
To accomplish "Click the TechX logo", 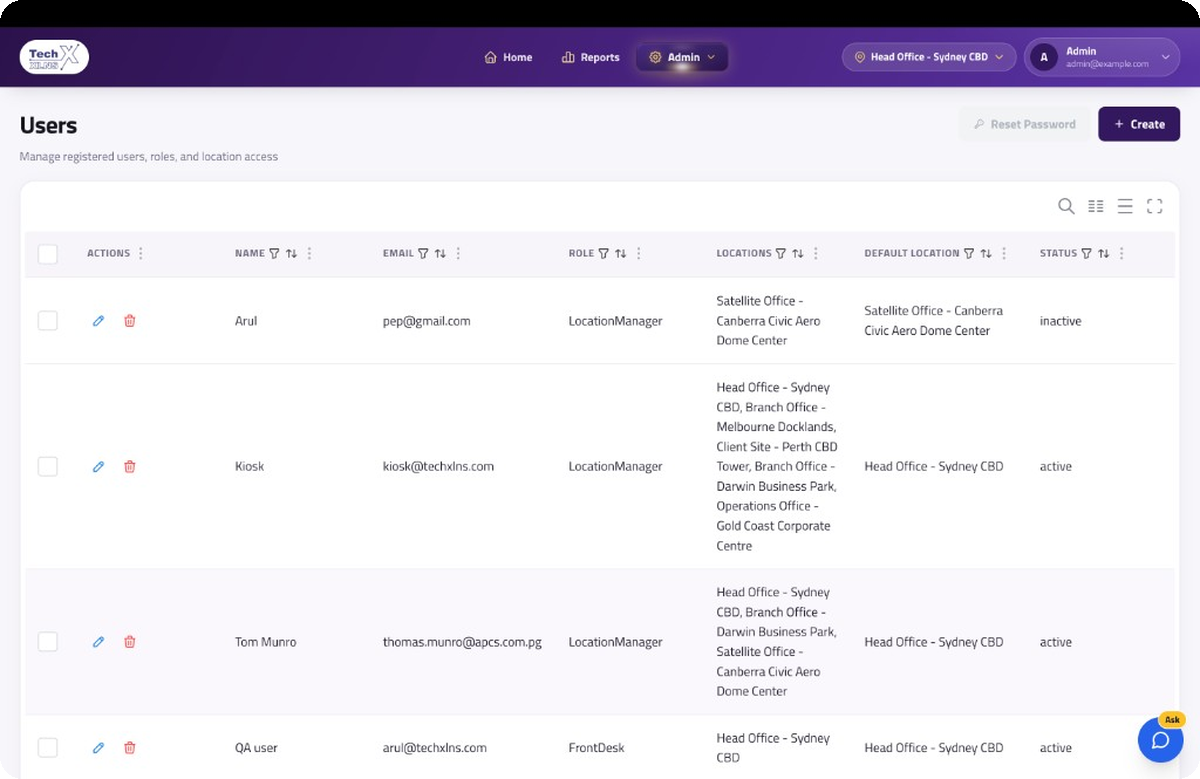I will (54, 57).
